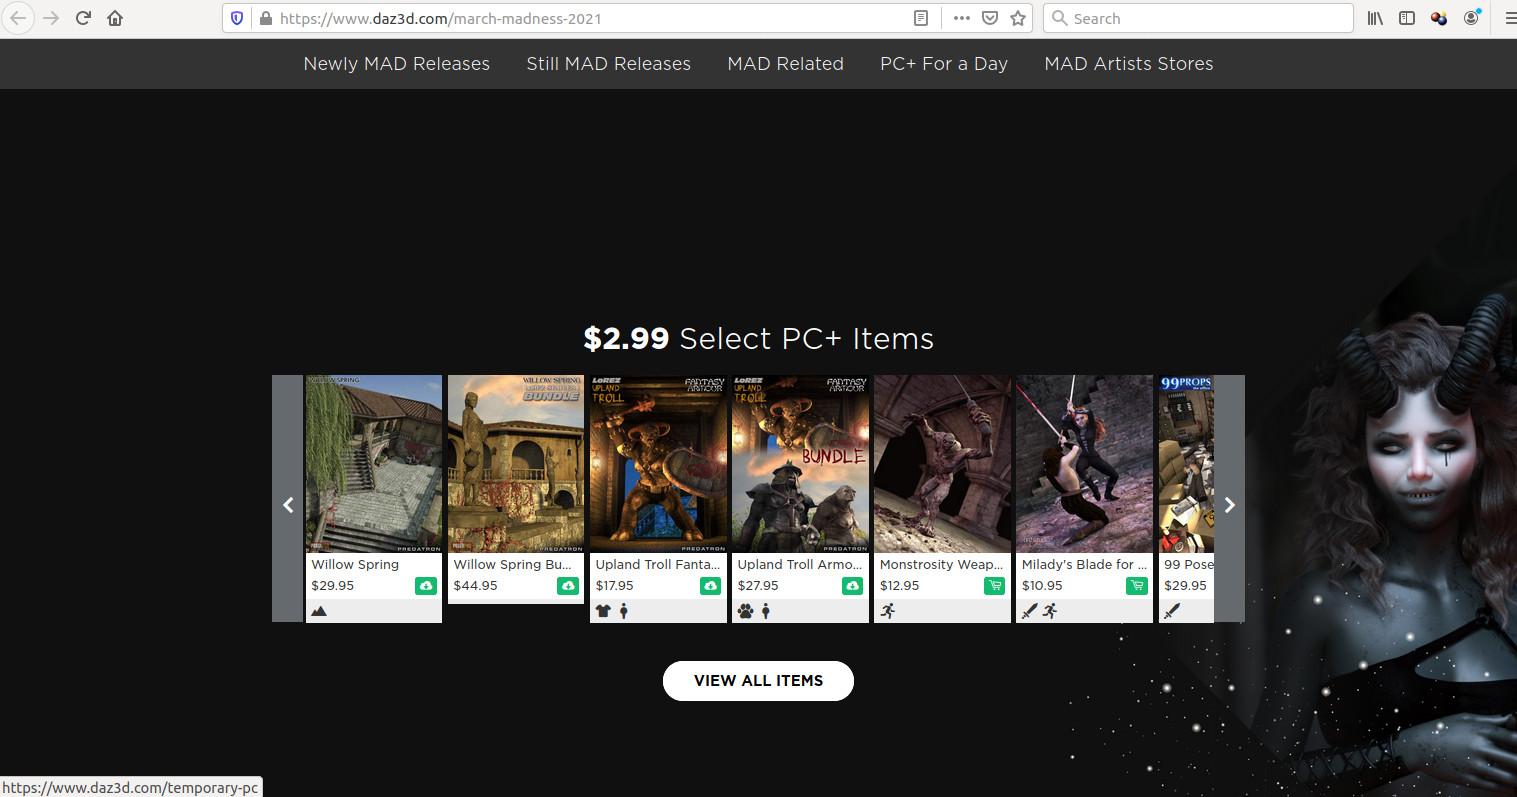Add Monstrosity Weapons to cart

point(994,586)
